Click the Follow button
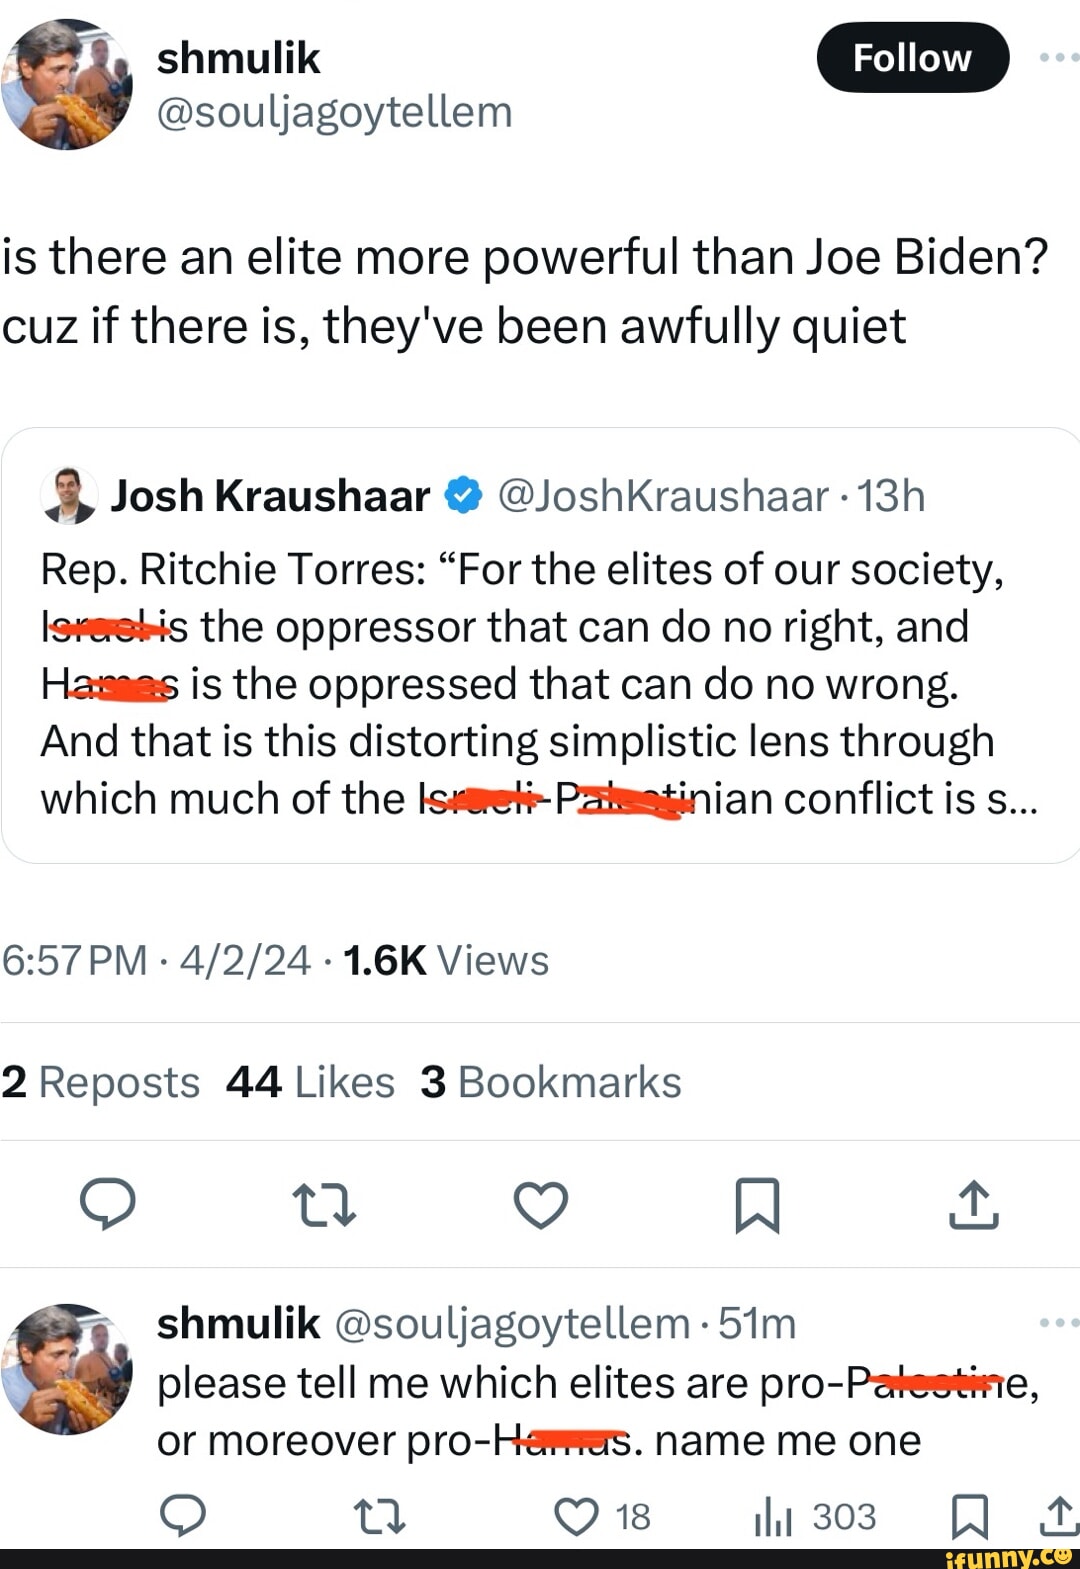The image size is (1080, 1569). pos(912,58)
